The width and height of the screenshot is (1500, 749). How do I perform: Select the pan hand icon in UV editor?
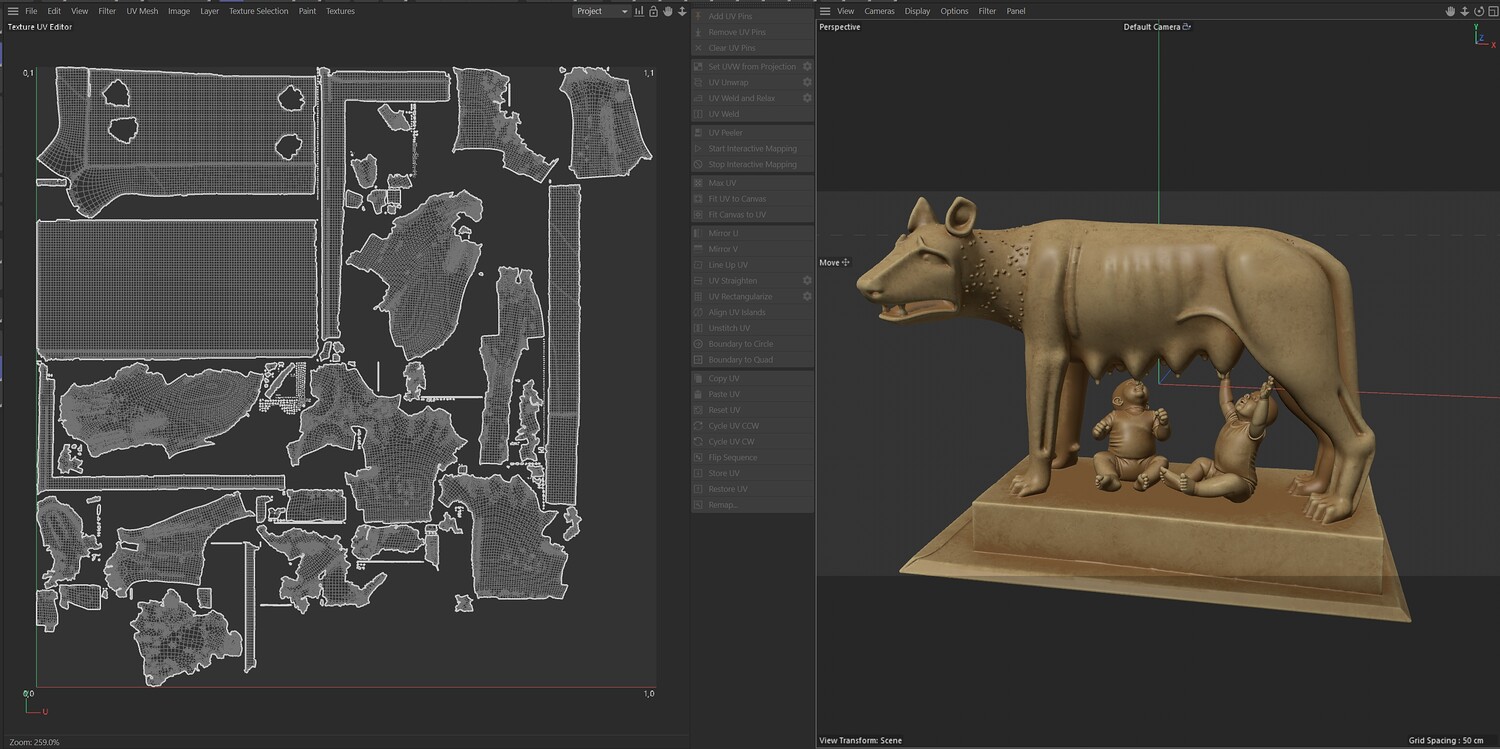[x=668, y=11]
